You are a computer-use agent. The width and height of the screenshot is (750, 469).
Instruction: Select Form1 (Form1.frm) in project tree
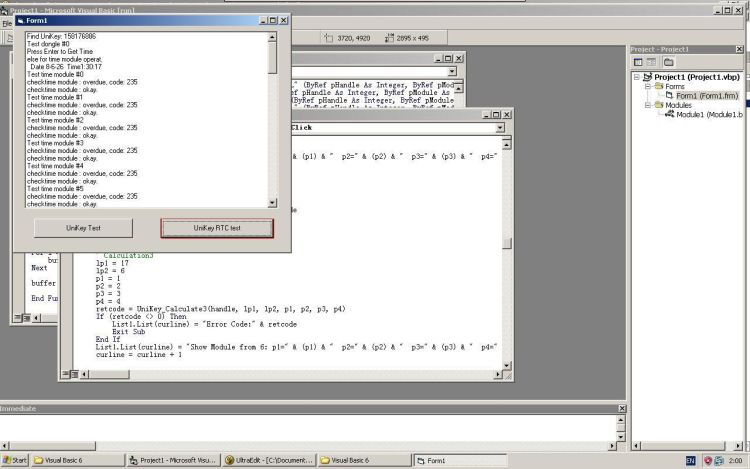pyautogui.click(x=706, y=96)
